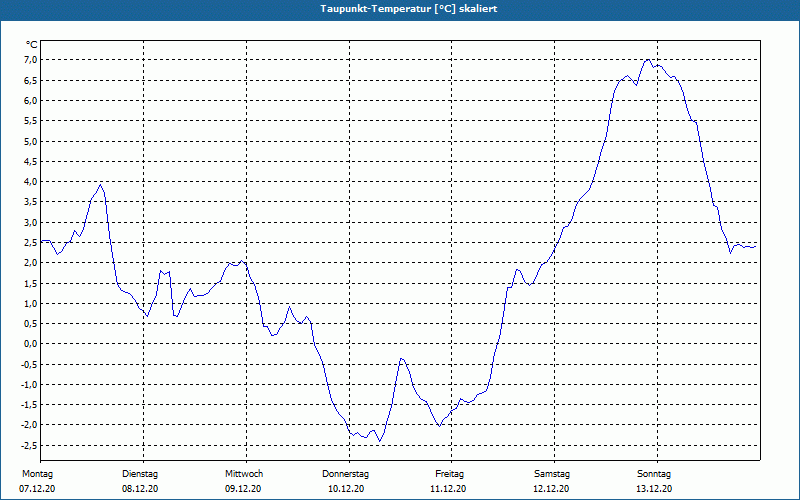Click the 2,5 y-axis label
The height and width of the screenshot is (500, 800).
click(x=30, y=242)
